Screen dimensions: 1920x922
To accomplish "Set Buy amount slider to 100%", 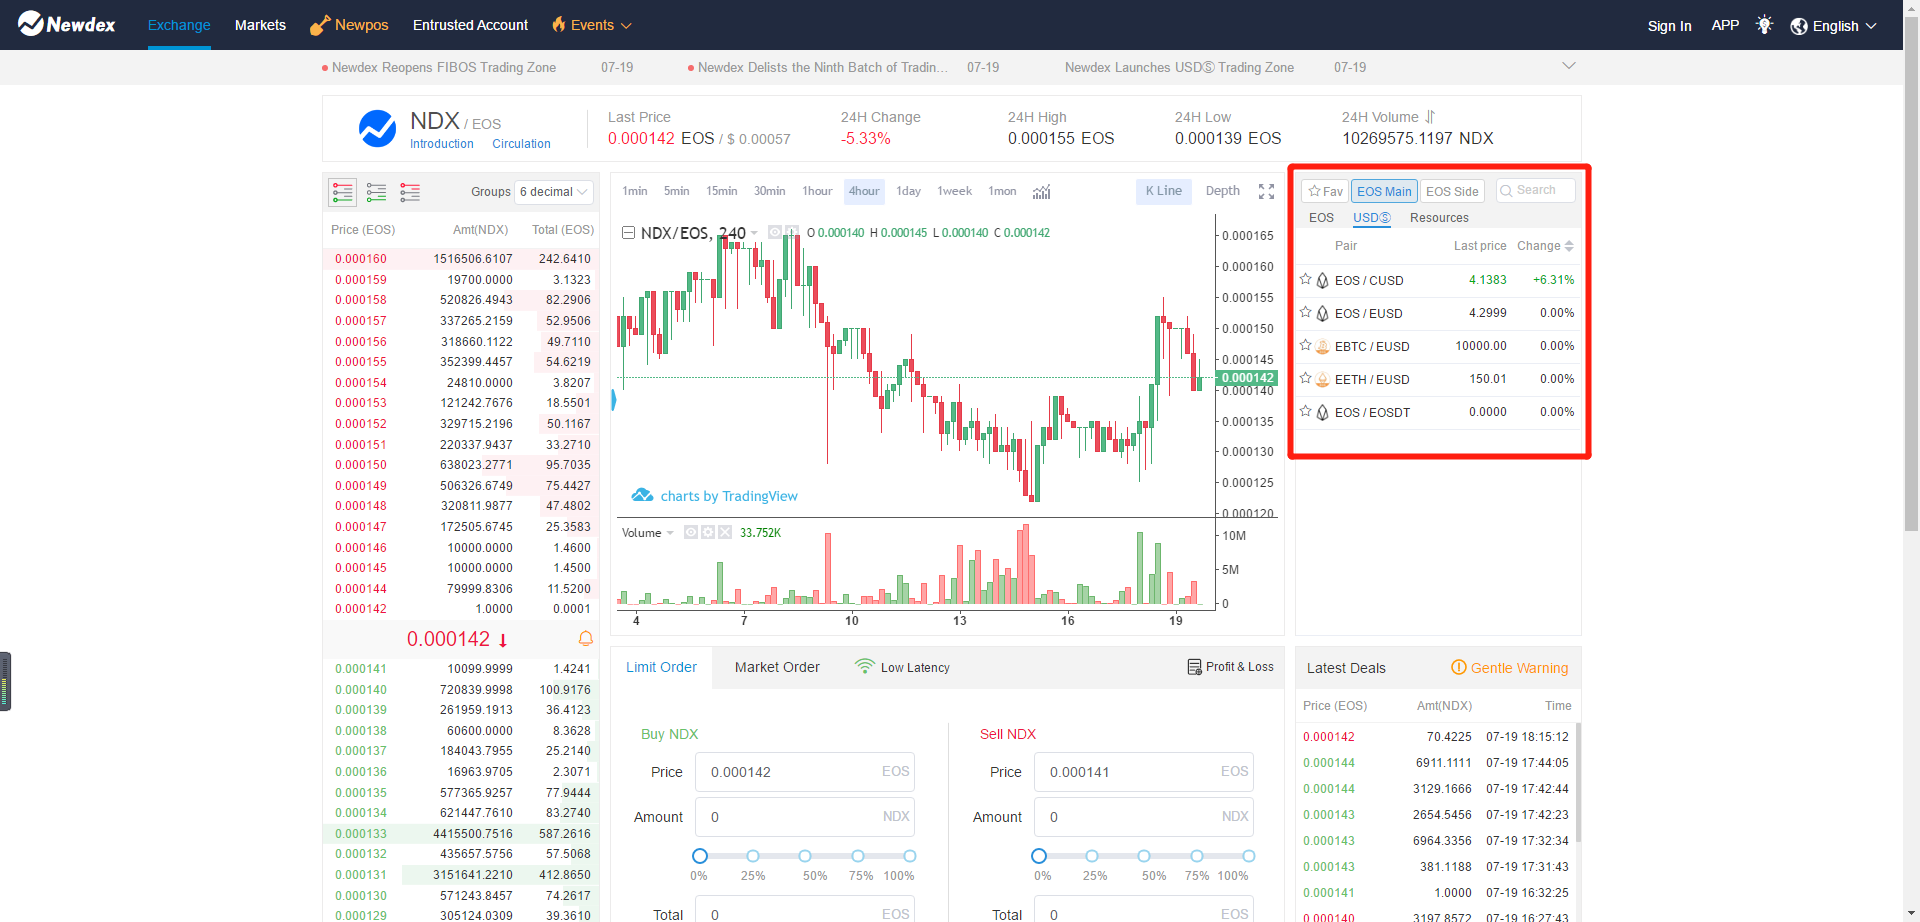I will click(910, 856).
